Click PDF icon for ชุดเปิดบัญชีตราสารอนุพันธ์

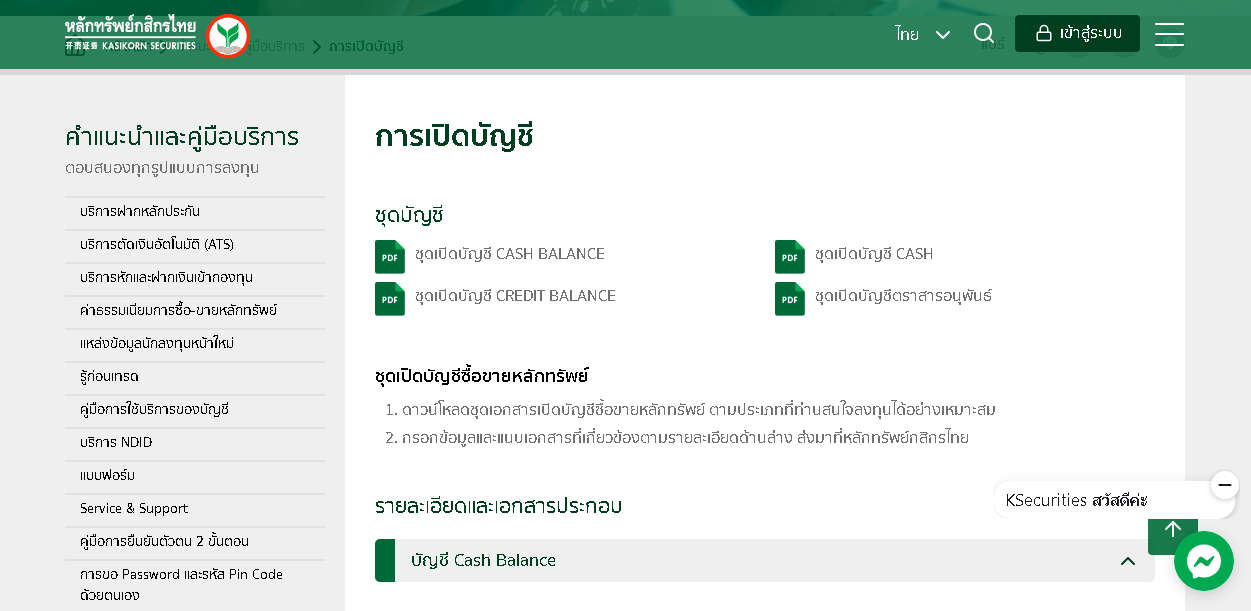(790, 298)
